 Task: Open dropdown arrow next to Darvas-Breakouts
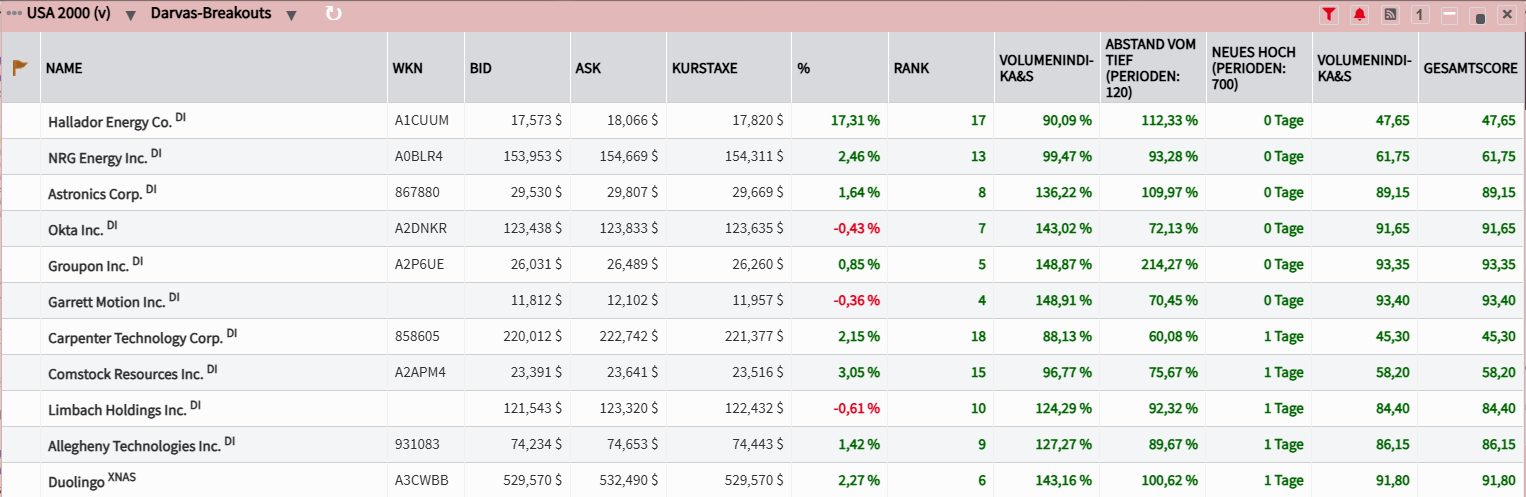291,16
